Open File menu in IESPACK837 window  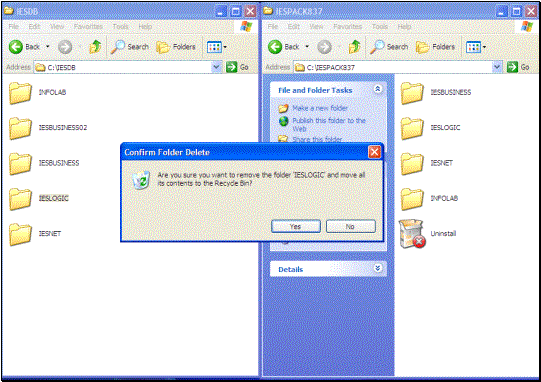click(273, 27)
